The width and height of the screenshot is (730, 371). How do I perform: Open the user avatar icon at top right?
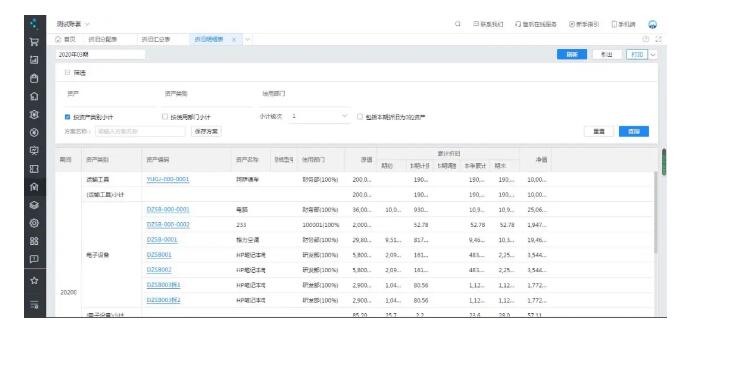click(x=652, y=24)
